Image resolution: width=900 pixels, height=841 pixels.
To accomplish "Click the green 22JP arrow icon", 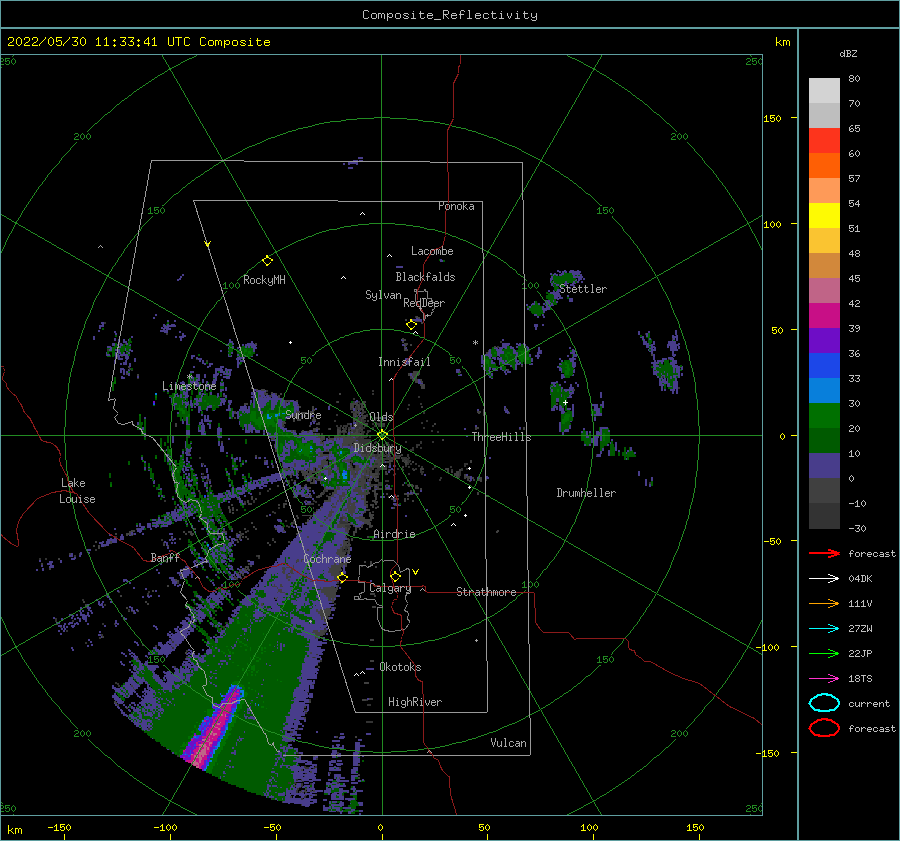I will pos(824,653).
